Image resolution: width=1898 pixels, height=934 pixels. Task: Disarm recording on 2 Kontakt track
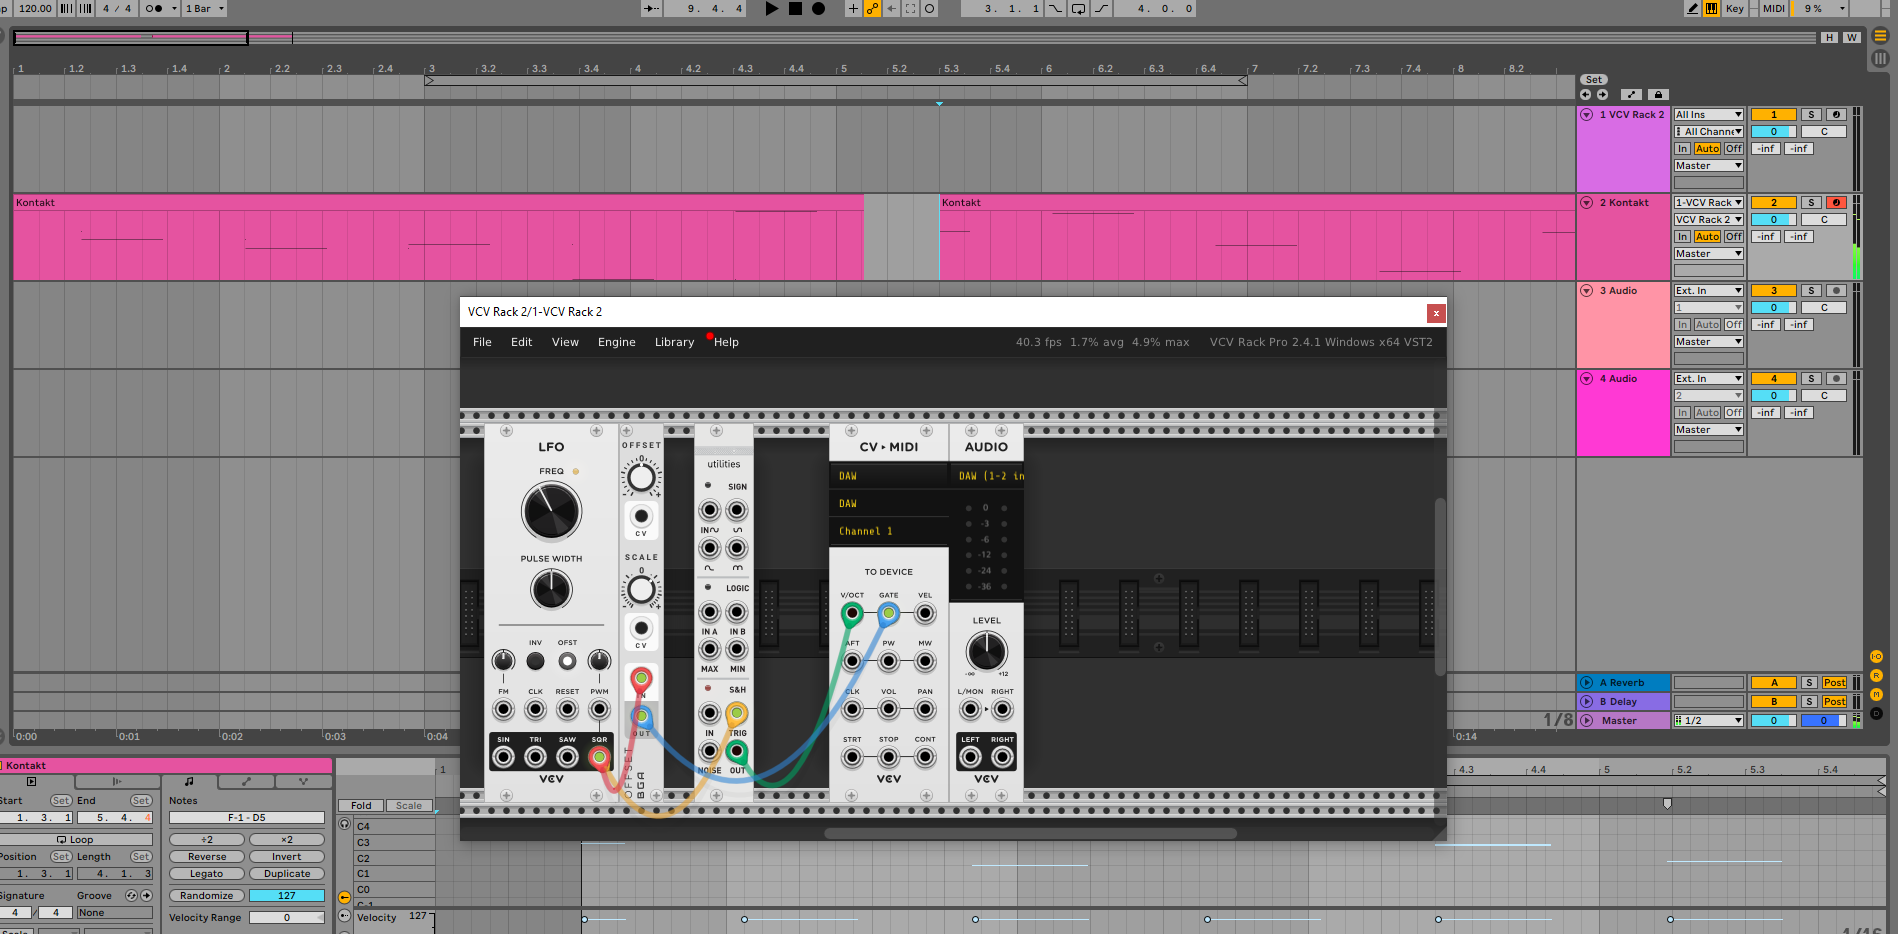(1836, 203)
